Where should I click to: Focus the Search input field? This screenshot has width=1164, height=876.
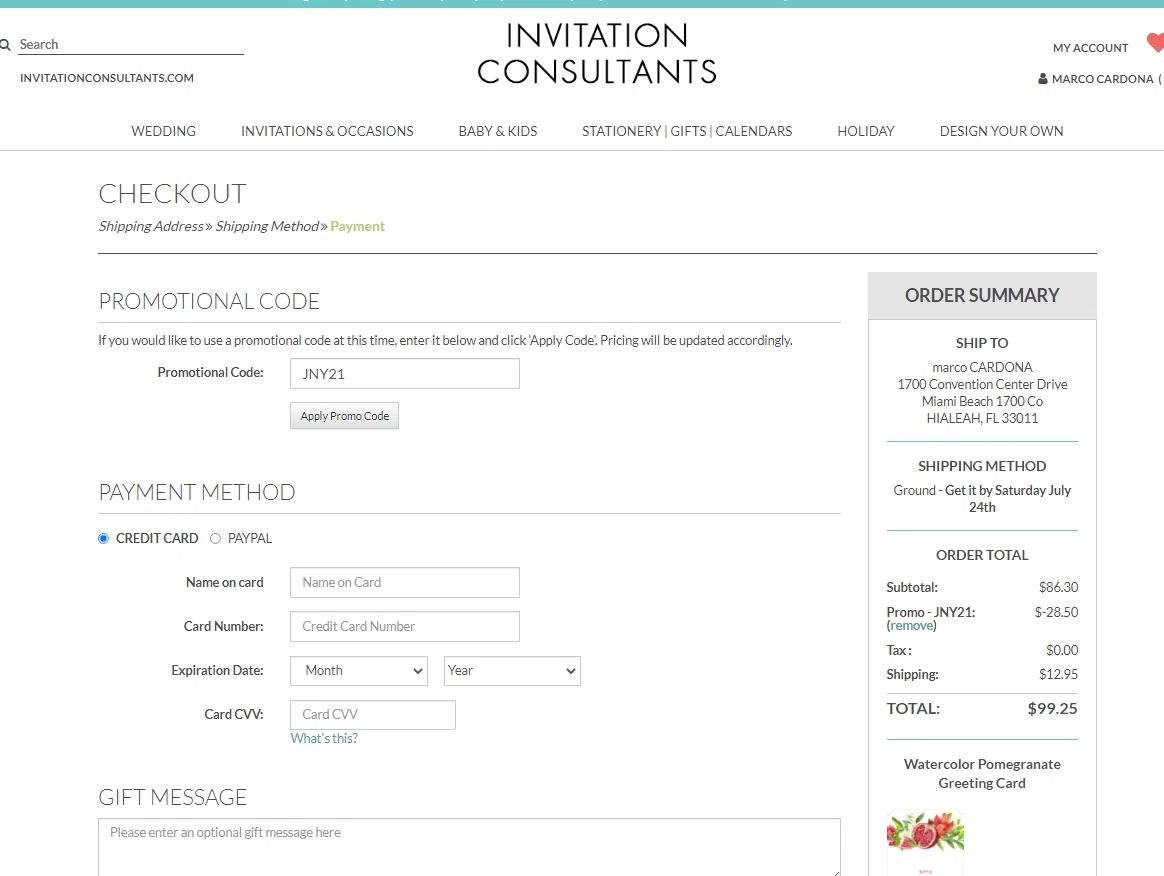click(x=131, y=45)
